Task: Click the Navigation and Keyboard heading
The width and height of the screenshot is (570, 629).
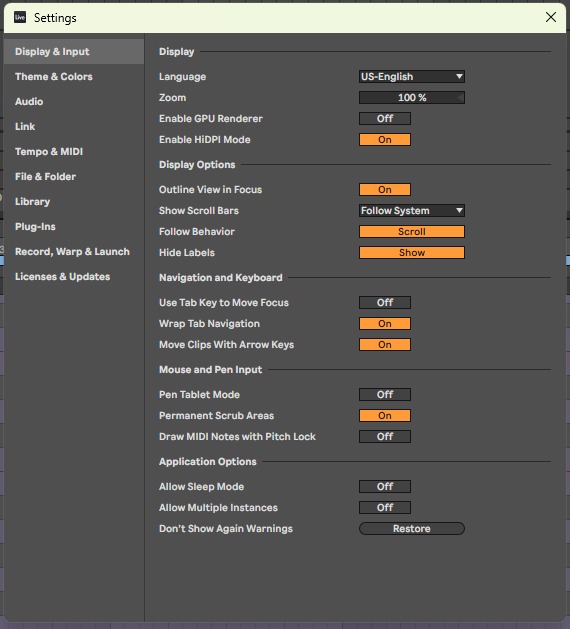Action: click(x=221, y=278)
